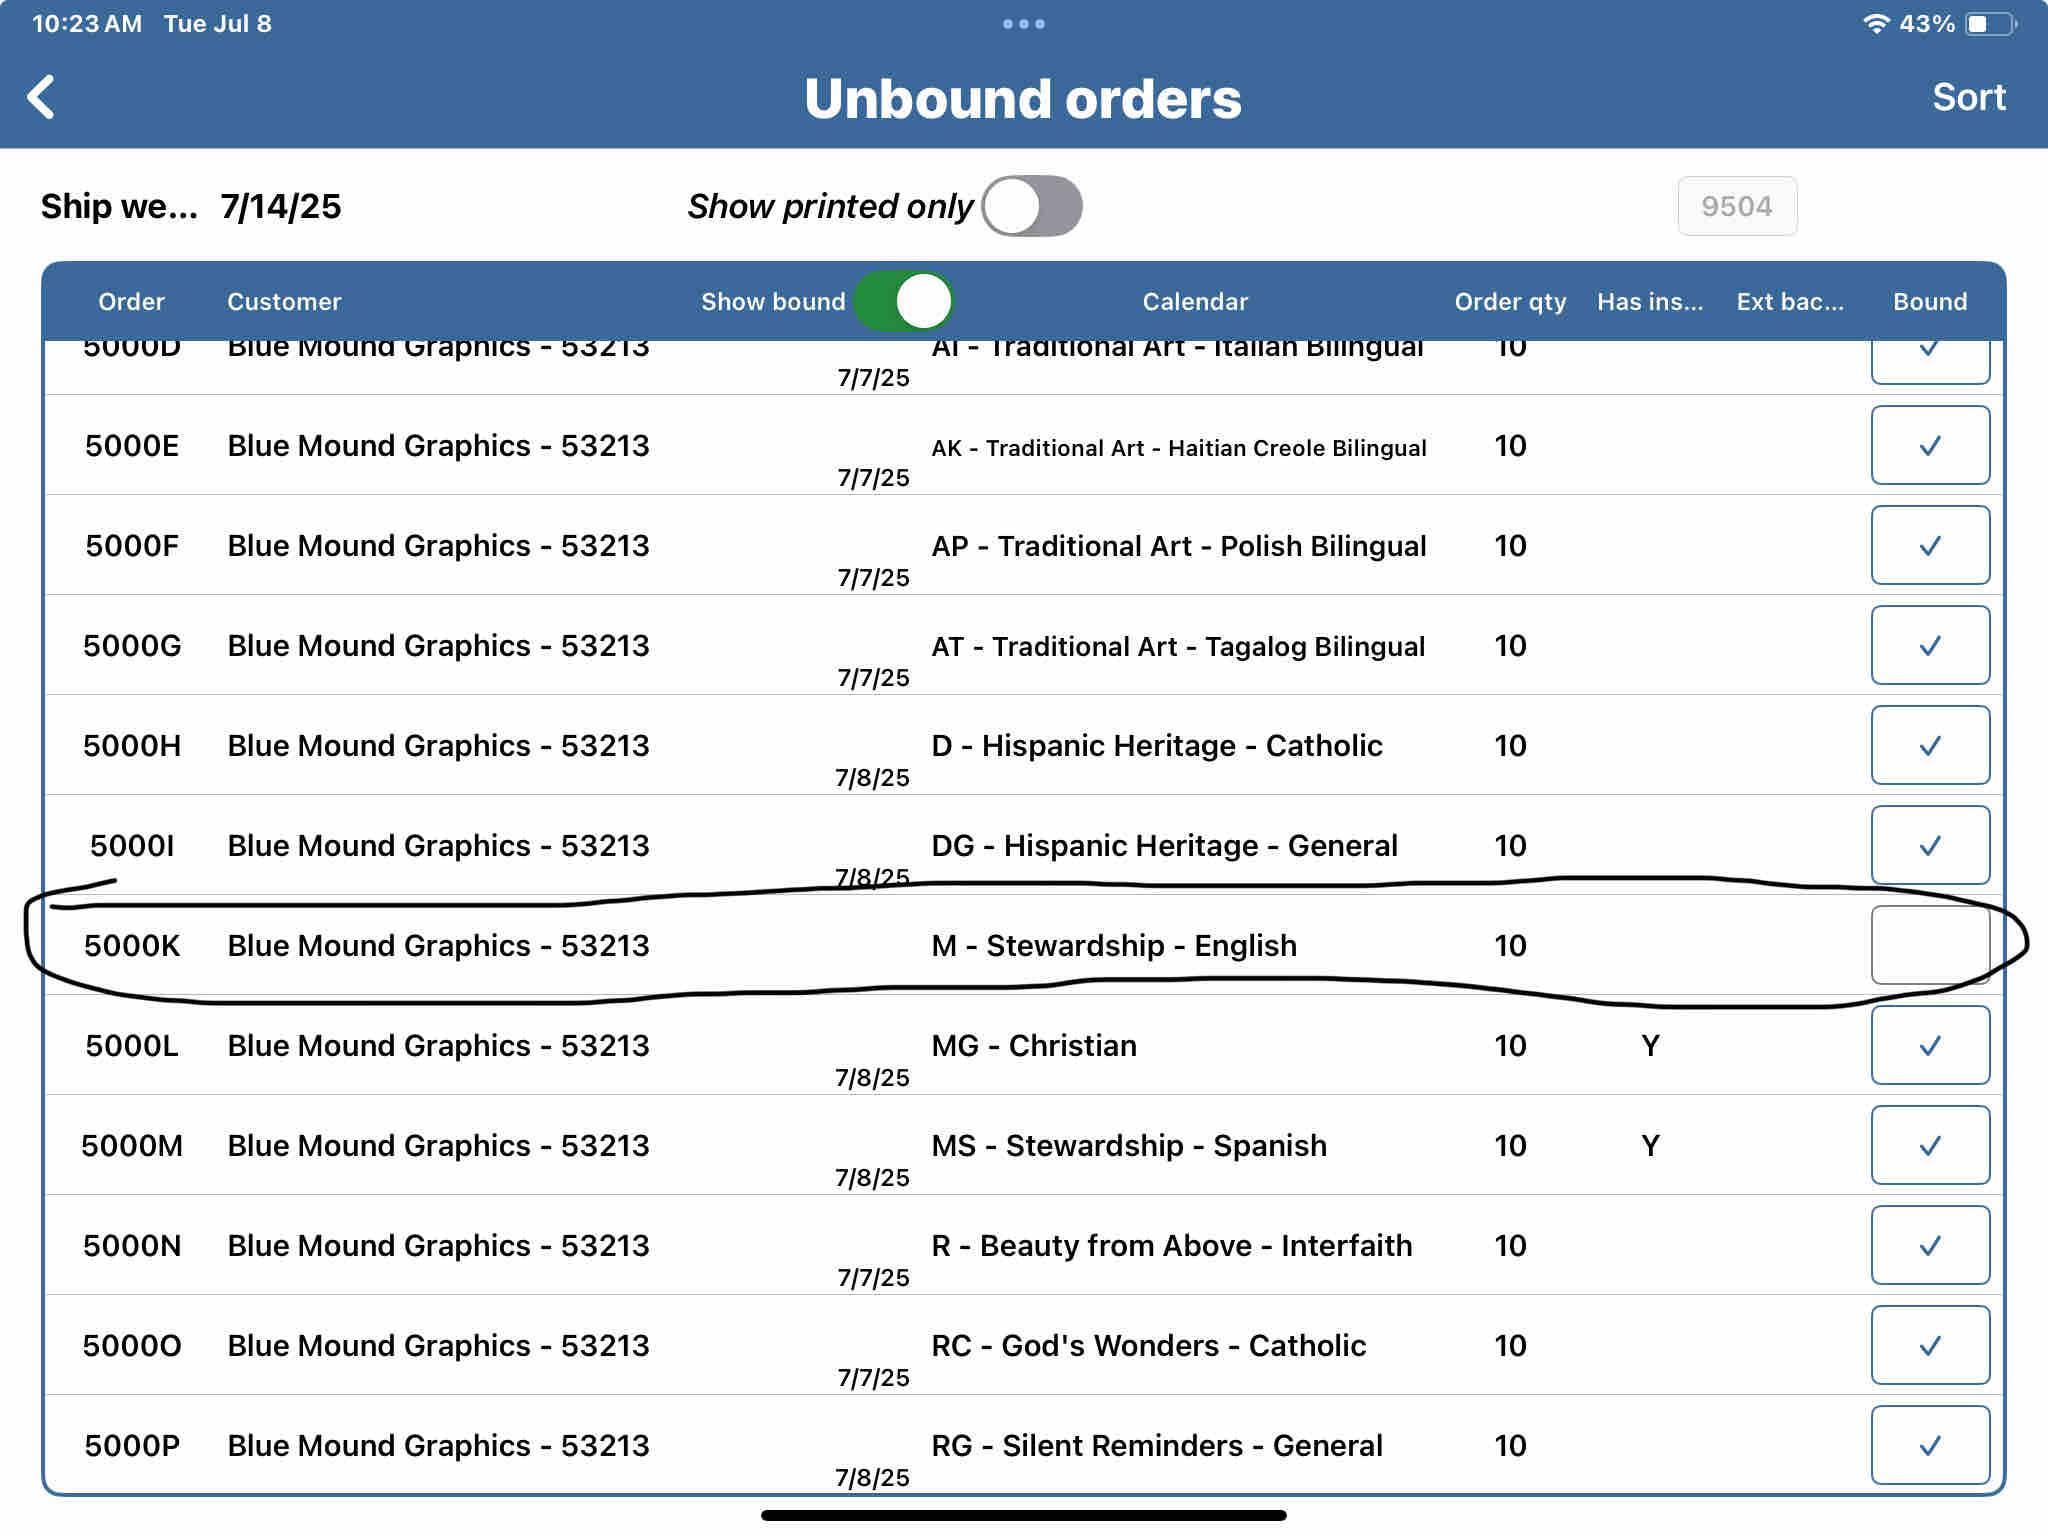Select the MS - Stewardship - Spanish row

1128,1146
